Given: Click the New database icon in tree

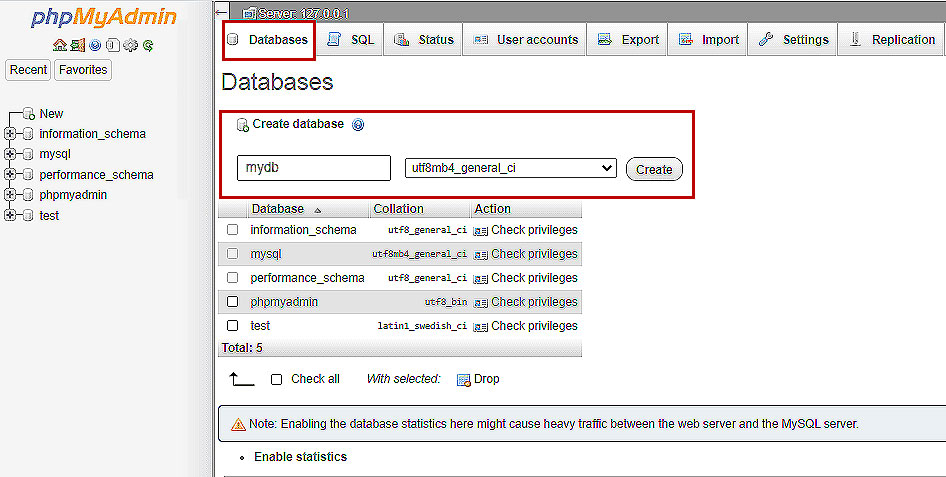Looking at the screenshot, I should click(x=28, y=113).
